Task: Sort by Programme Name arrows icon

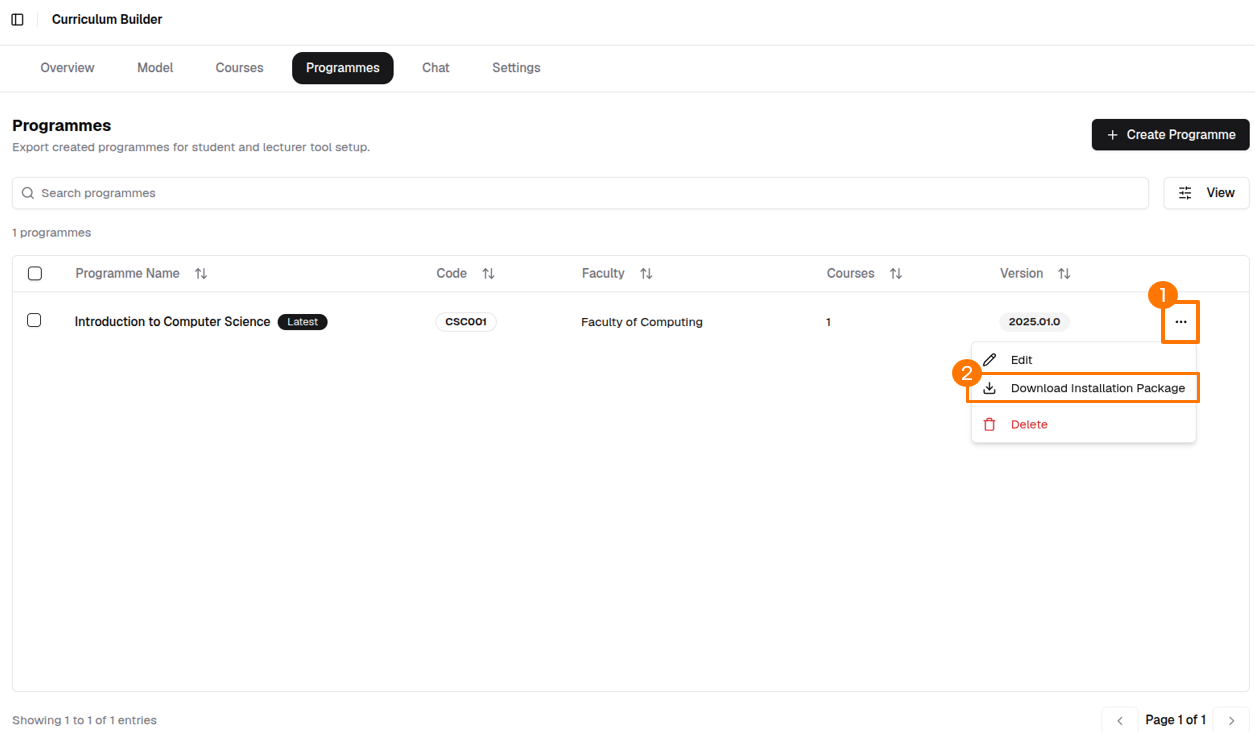Action: 201,274
